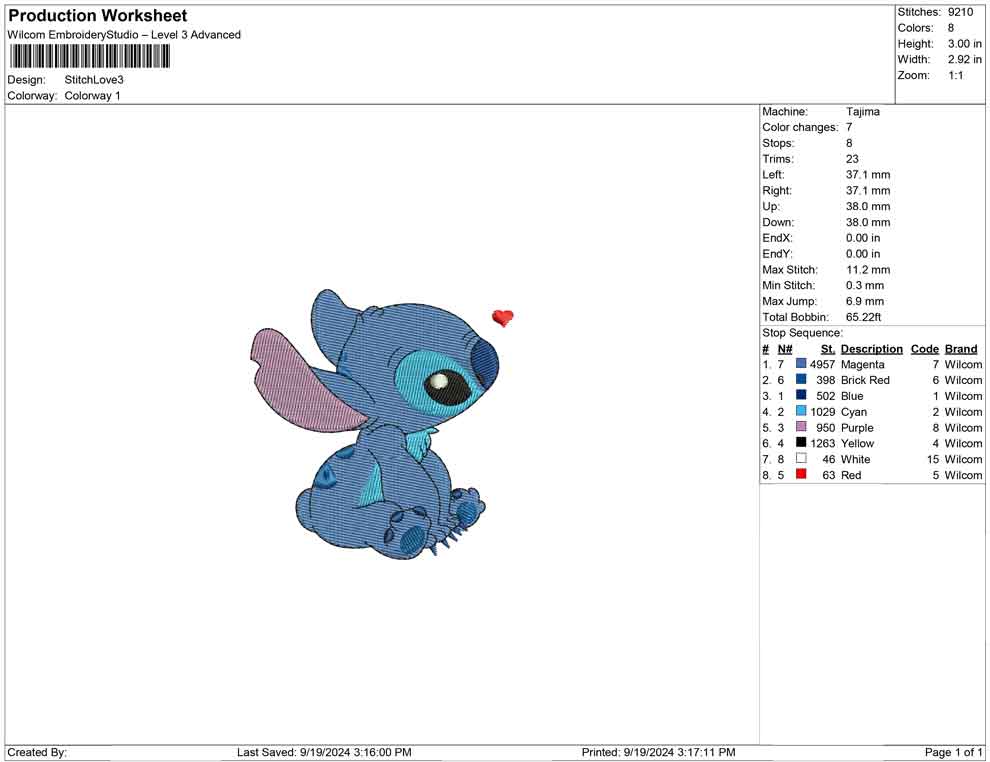Image resolution: width=990 pixels, height=762 pixels.
Task: Click the red heart in the design
Action: coord(503,318)
